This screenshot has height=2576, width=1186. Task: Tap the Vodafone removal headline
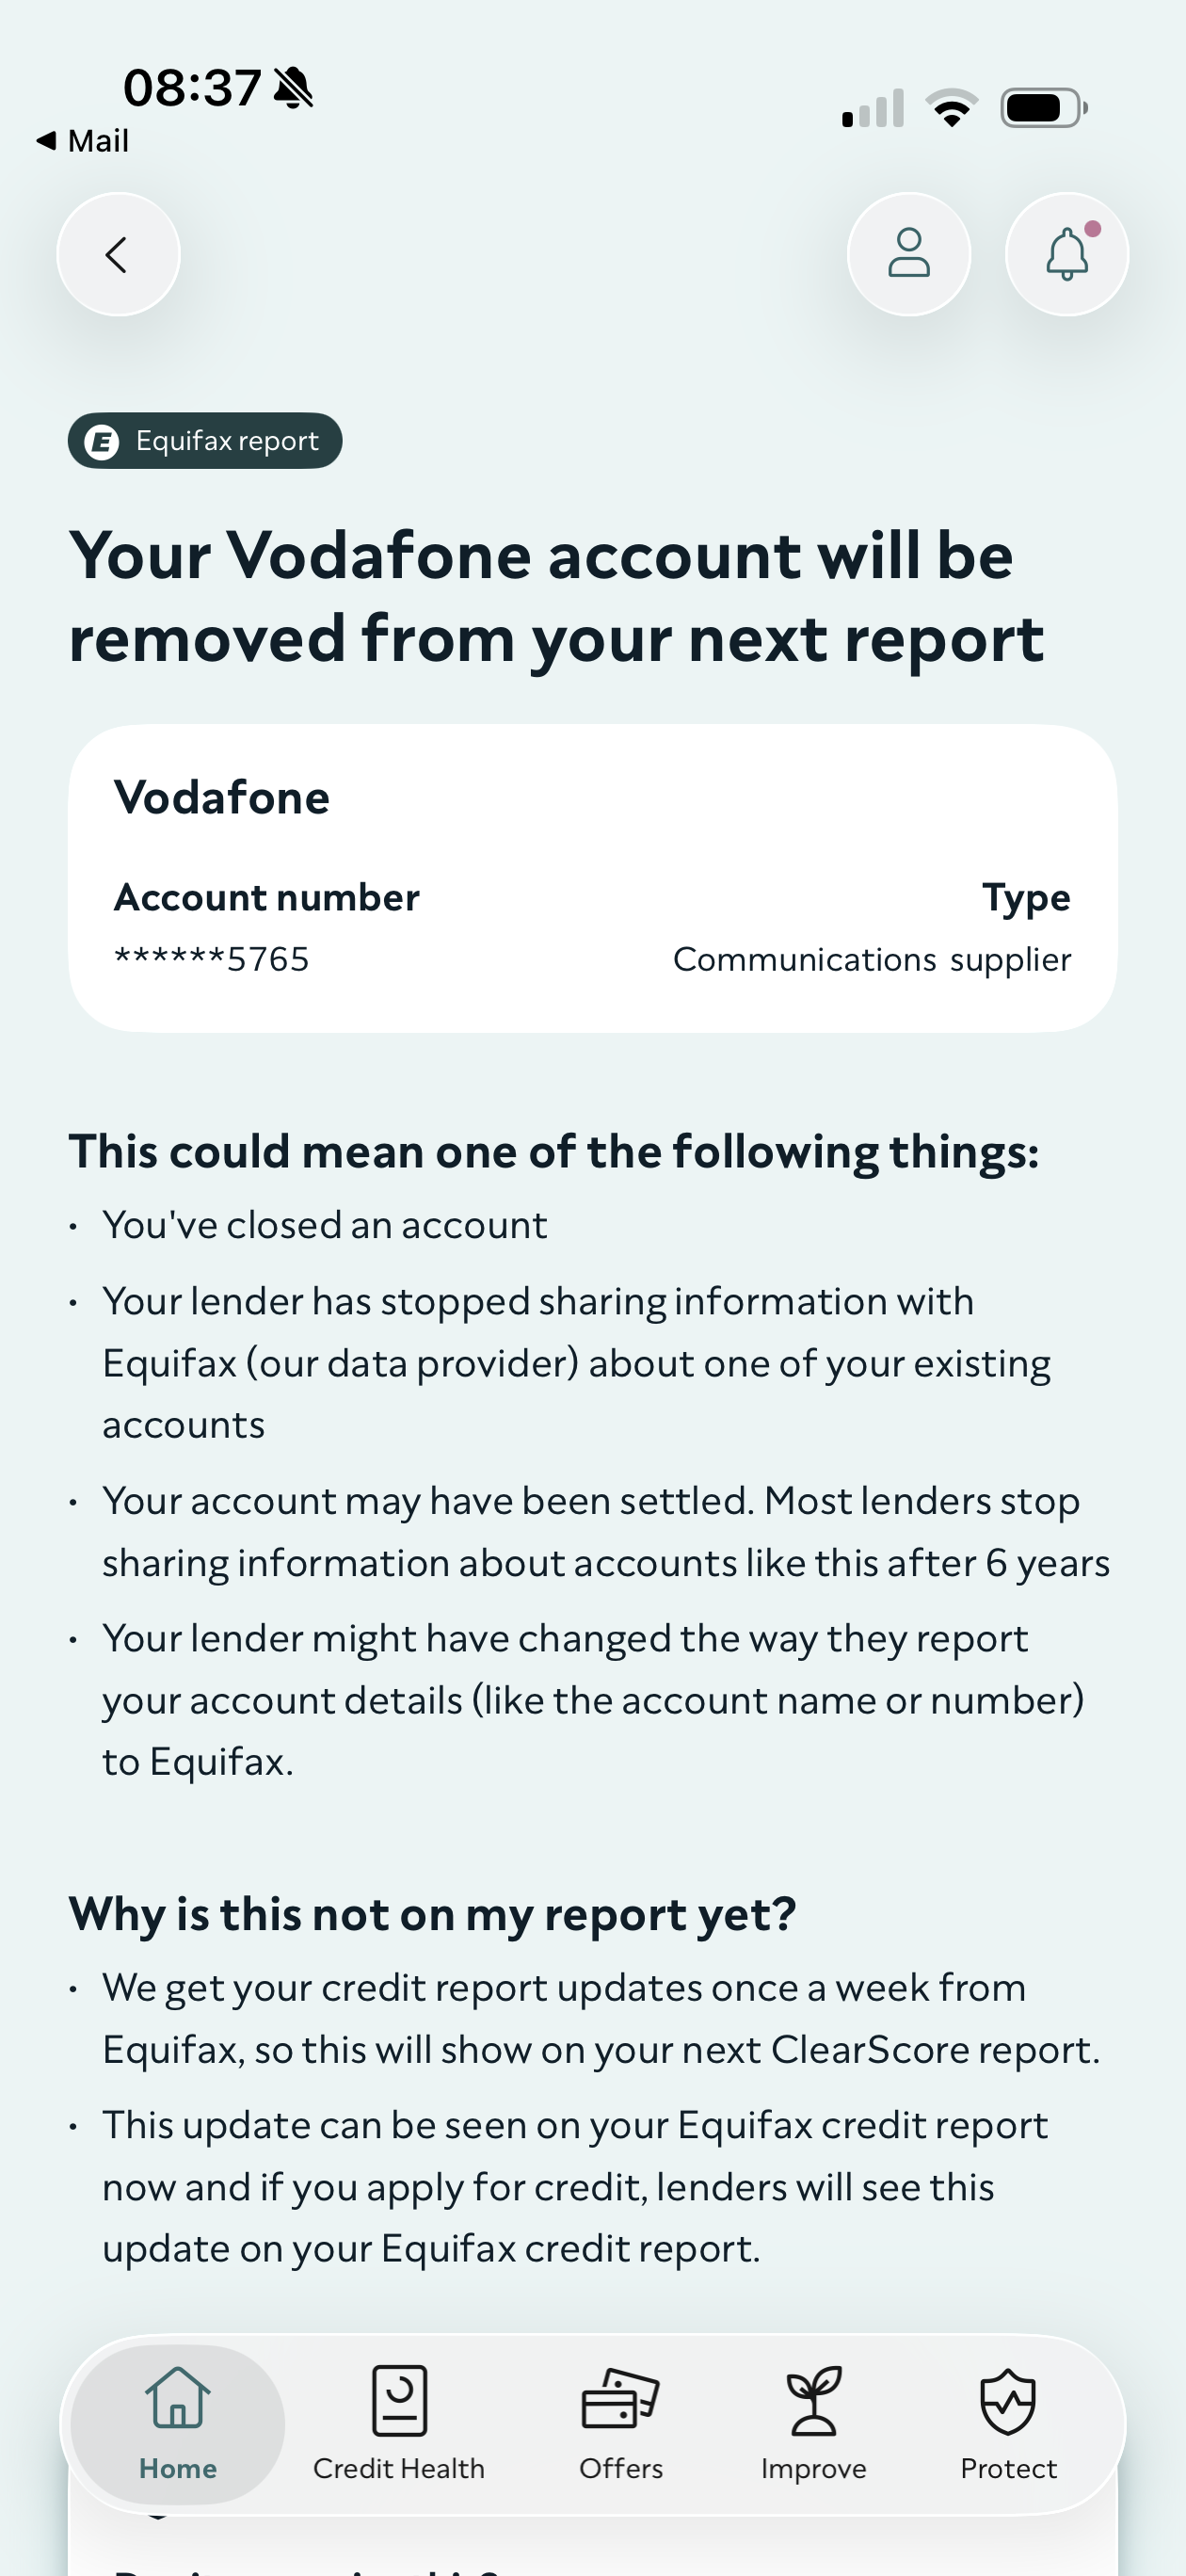tap(556, 596)
